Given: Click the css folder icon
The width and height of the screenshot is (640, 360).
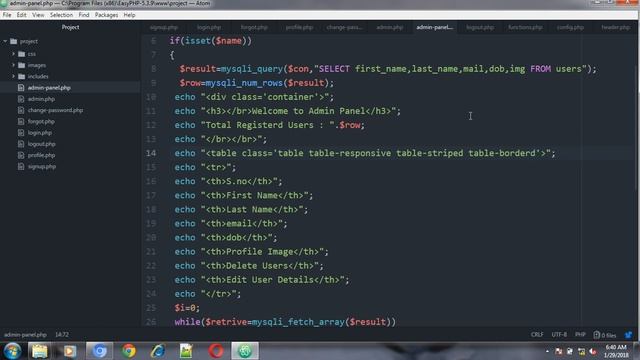Looking at the screenshot, I should 22,54.
